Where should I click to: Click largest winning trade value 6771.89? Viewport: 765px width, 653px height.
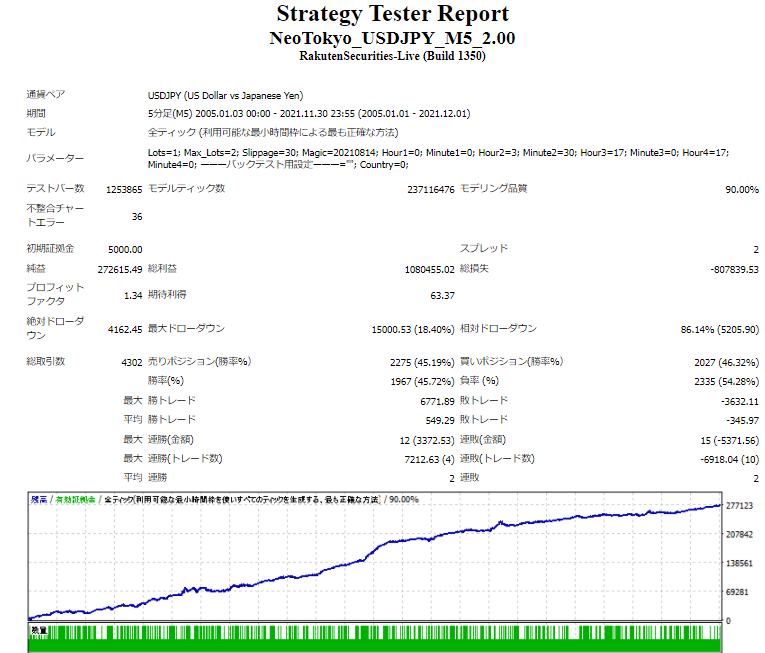[x=437, y=402]
